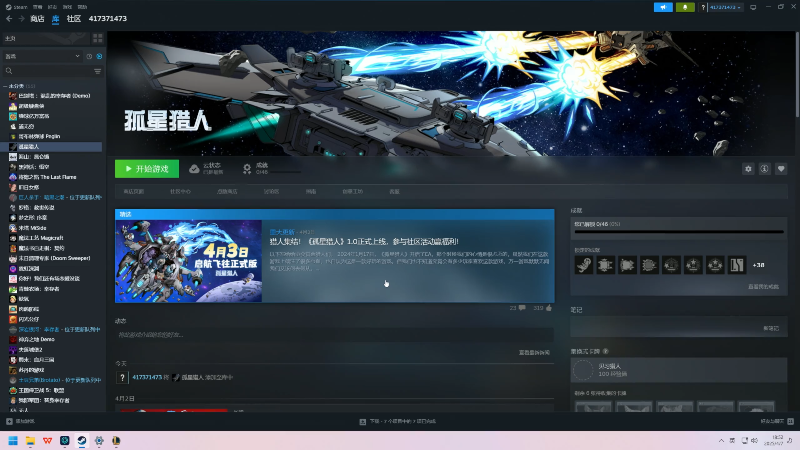Open the game info icon
This screenshot has width=800, height=450.
coord(764,169)
